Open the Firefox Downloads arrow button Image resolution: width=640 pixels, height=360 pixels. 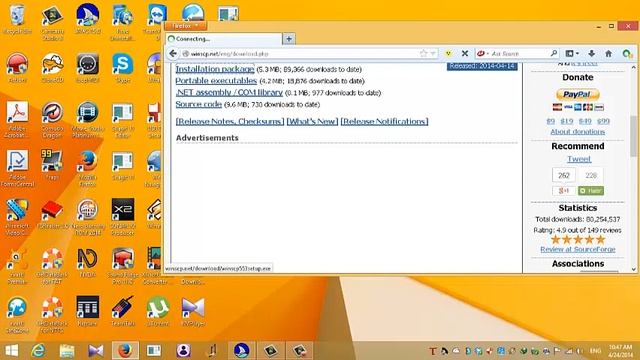[x=591, y=53]
